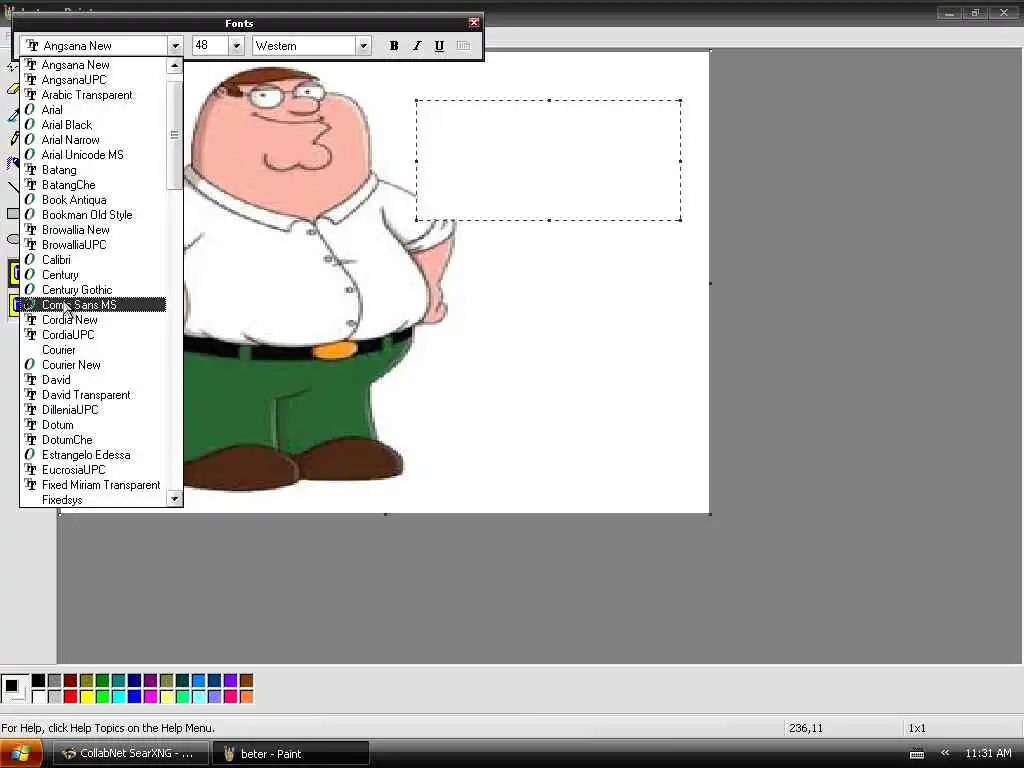Click the vertical text button in Fonts toolbar
The image size is (1024, 768).
[x=463, y=46]
